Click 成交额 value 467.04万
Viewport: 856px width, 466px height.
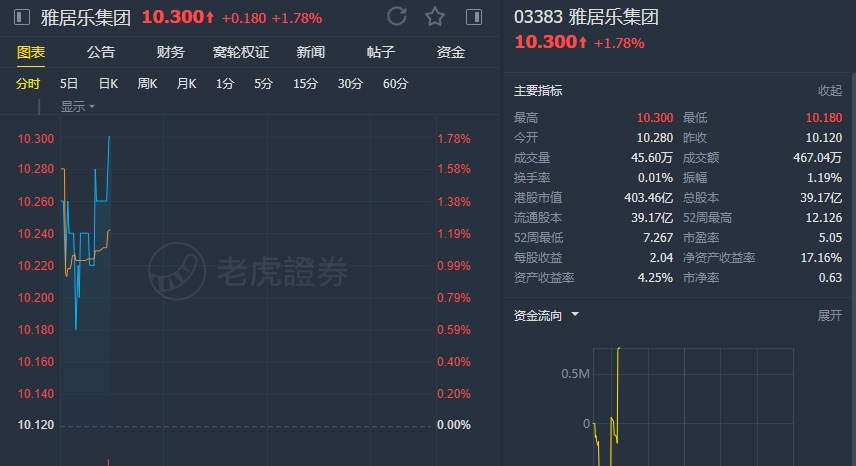818,158
